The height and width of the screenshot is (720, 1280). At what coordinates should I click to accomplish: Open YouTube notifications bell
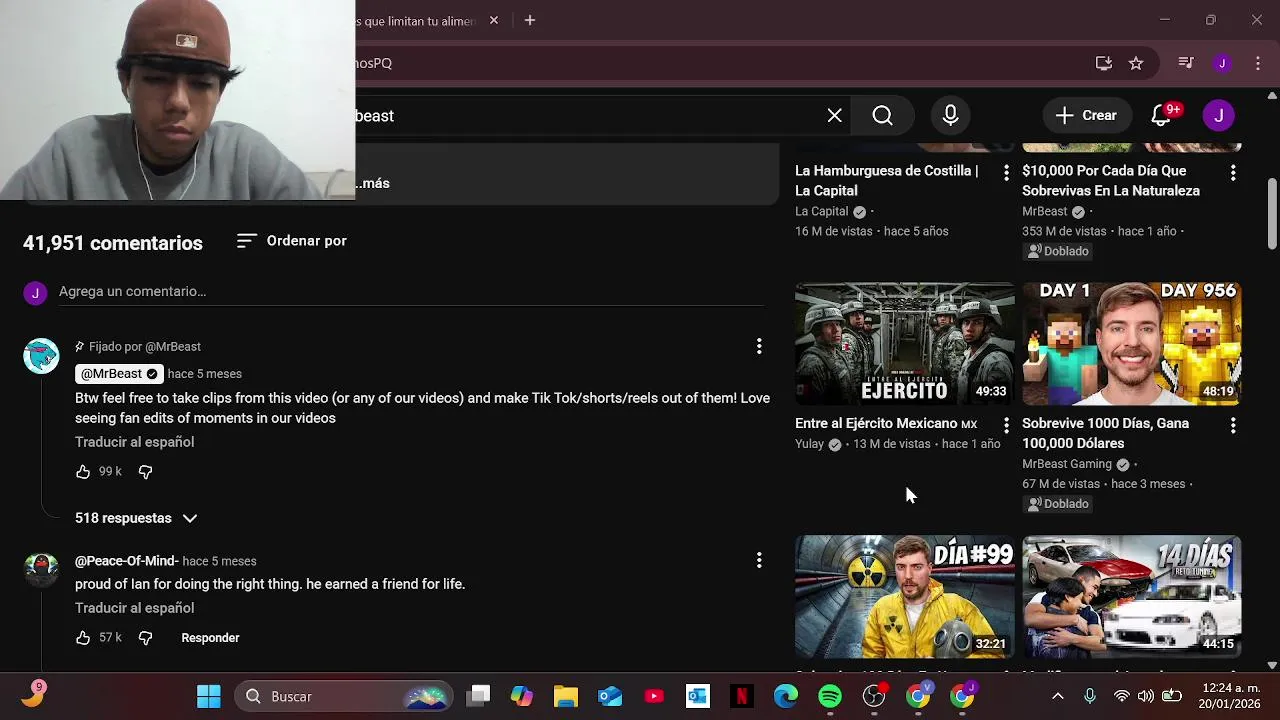pos(1161,116)
